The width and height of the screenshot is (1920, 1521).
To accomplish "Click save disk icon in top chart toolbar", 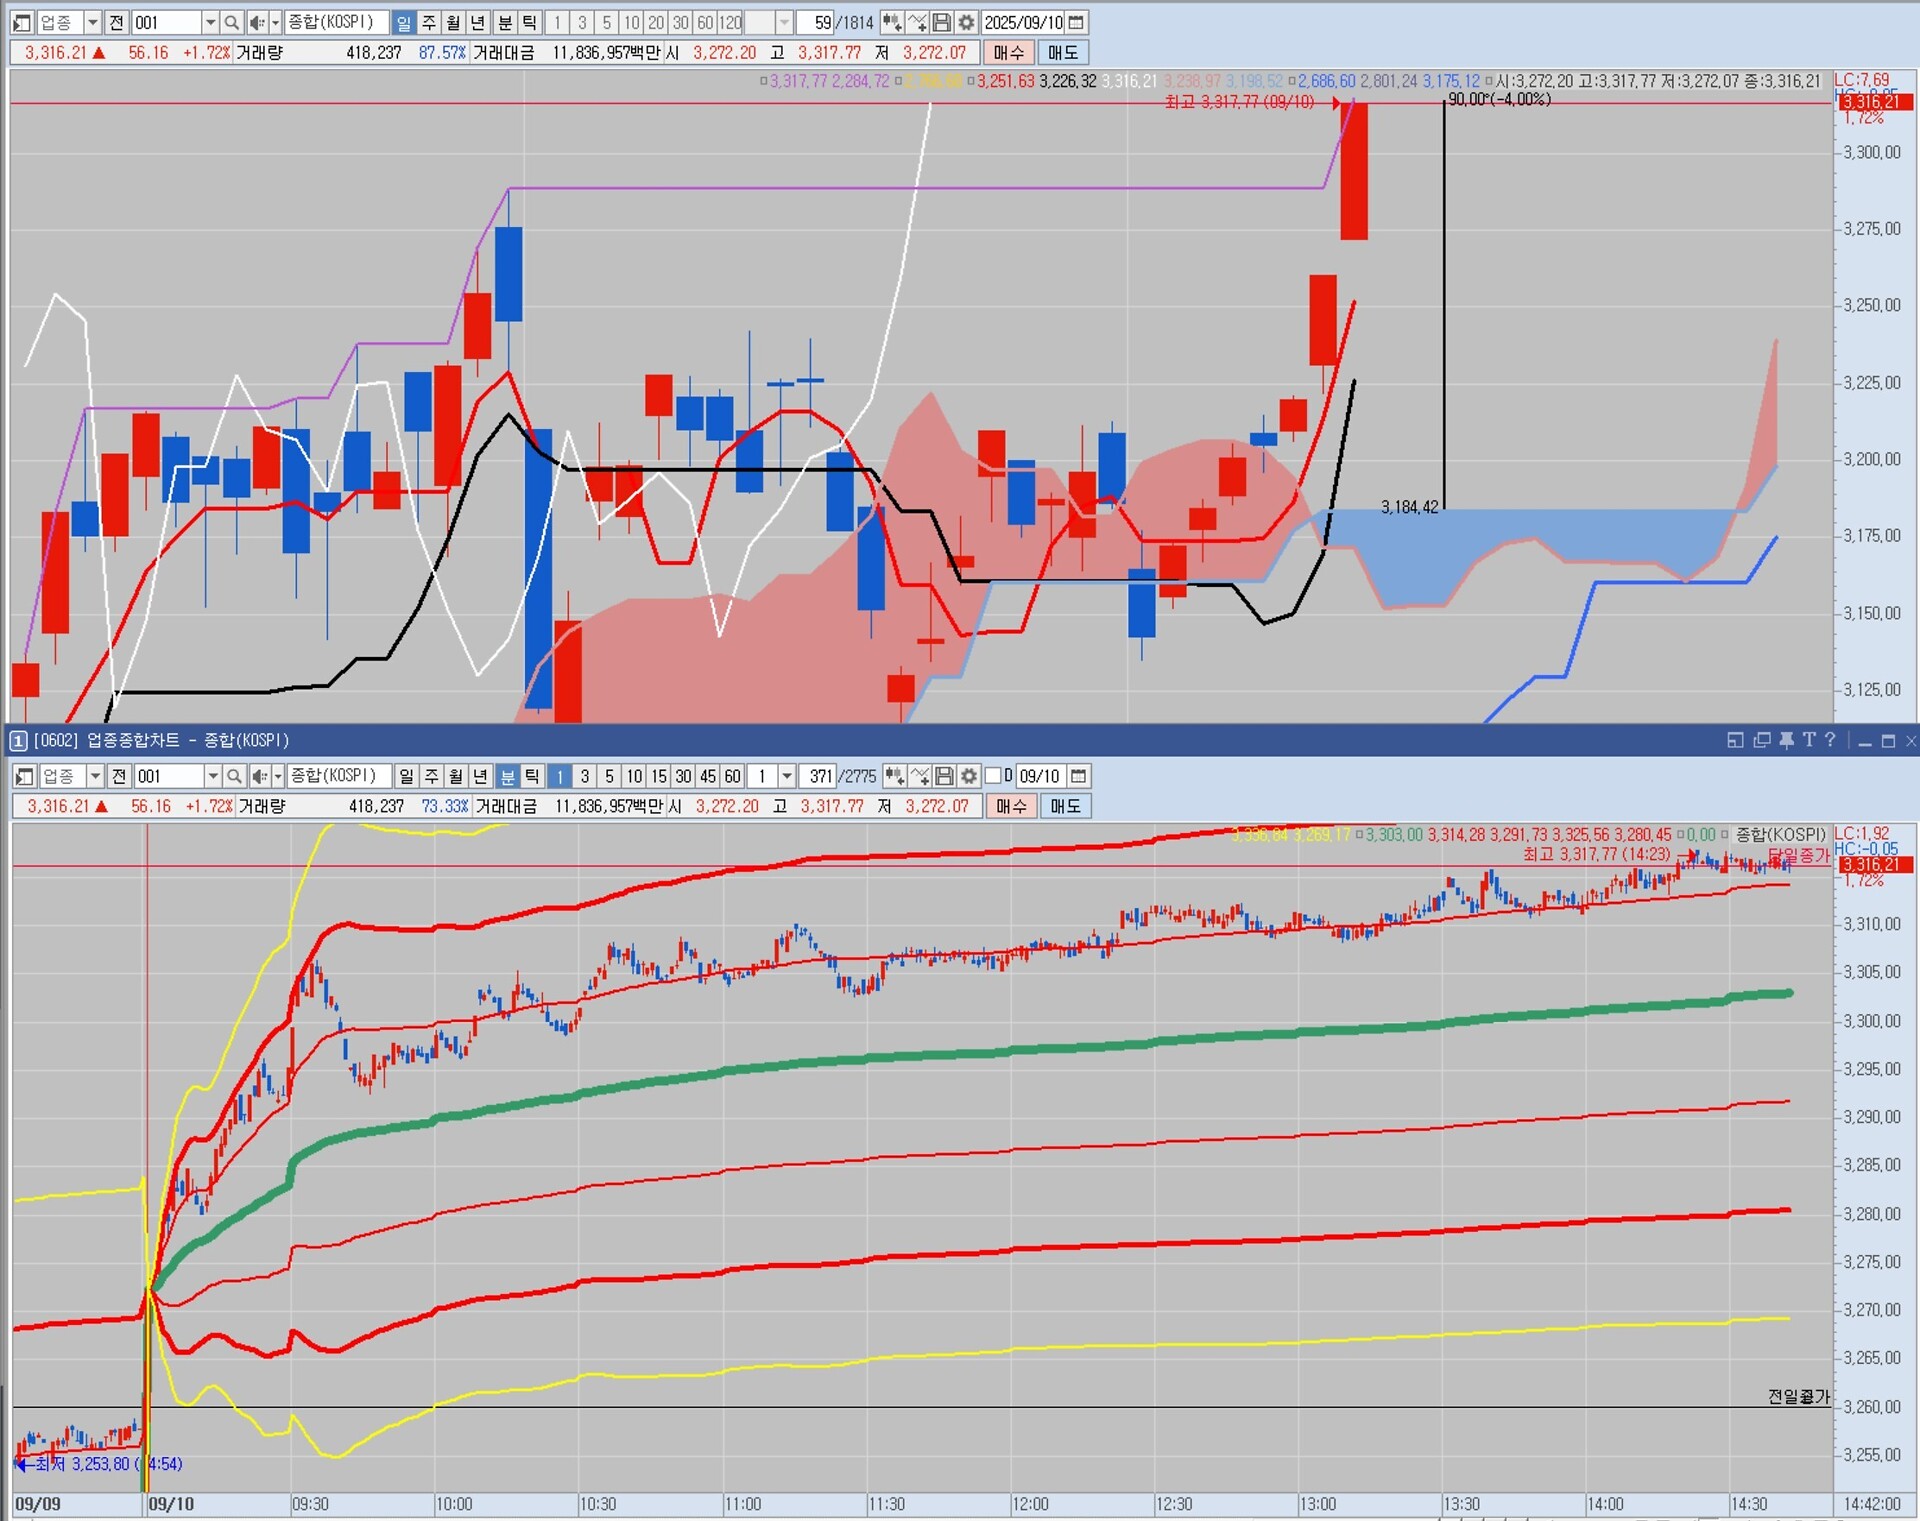I will point(942,22).
